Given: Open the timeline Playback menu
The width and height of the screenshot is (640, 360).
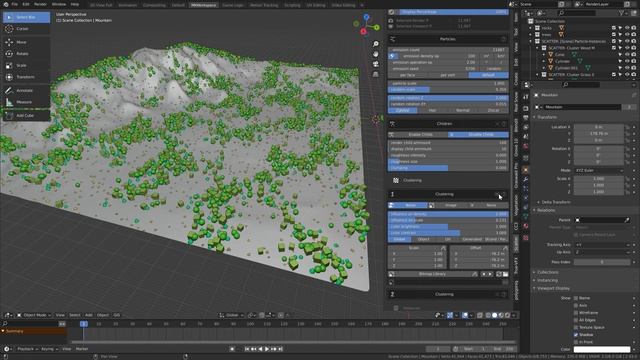Looking at the screenshot, I should pyautogui.click(x=27, y=349).
